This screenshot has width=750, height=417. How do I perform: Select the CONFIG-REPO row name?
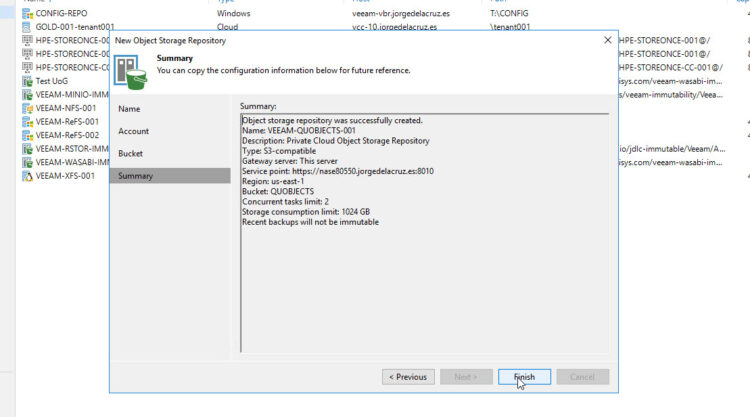(x=61, y=13)
